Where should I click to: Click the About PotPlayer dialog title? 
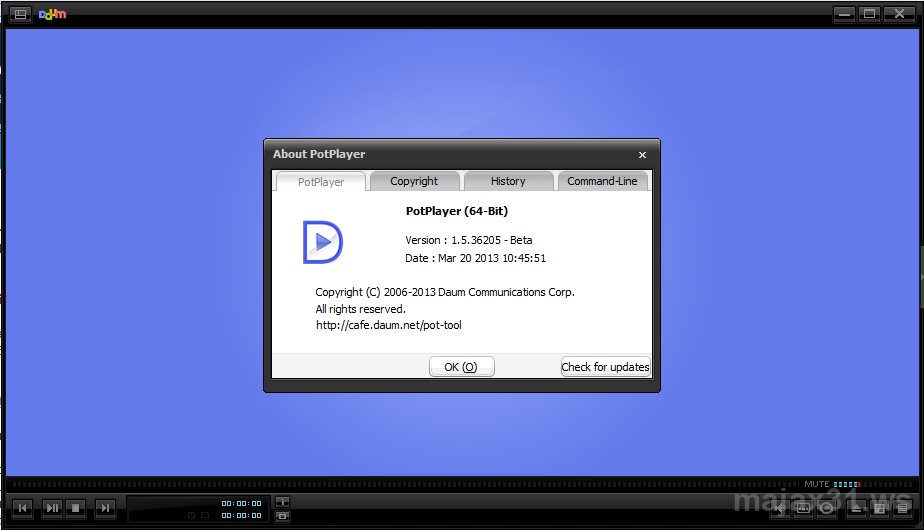(x=319, y=154)
